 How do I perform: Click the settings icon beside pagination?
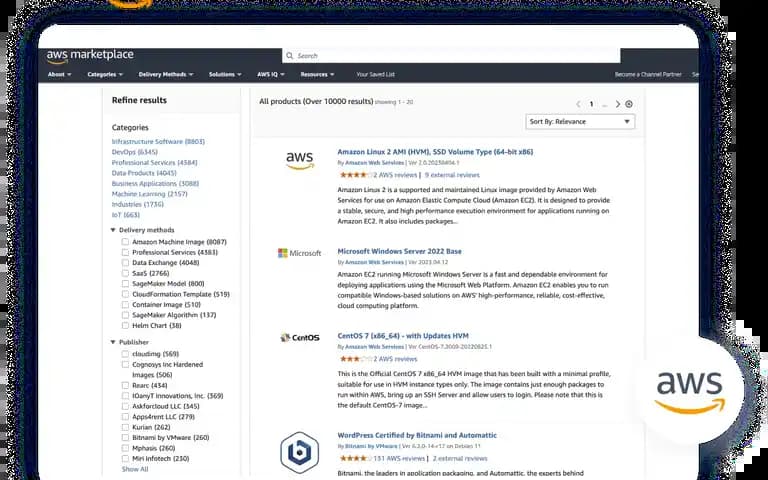(x=629, y=104)
